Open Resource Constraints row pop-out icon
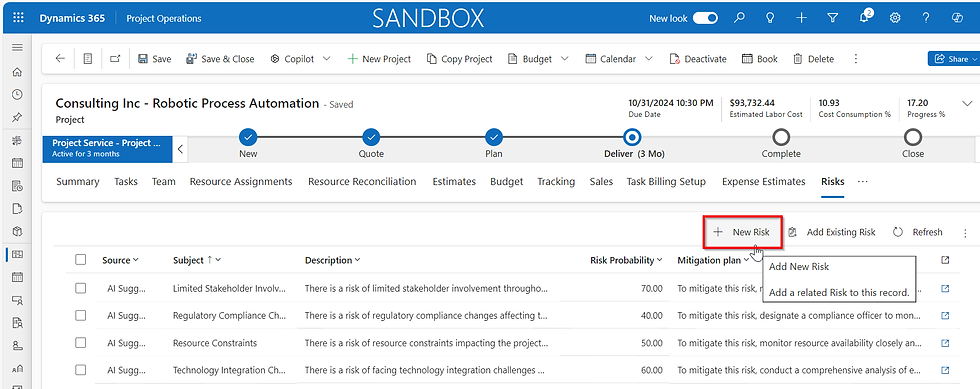The height and width of the screenshot is (389, 980). click(x=945, y=343)
